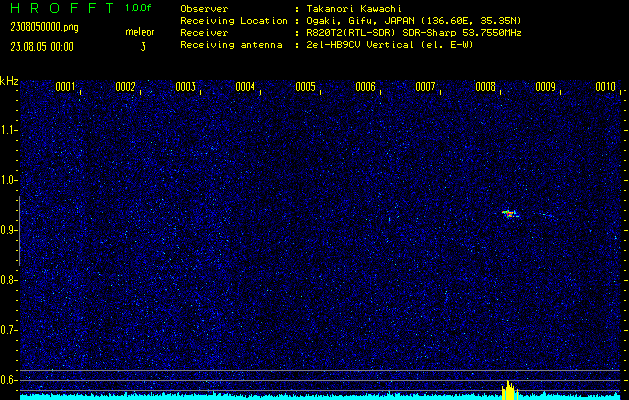
Task: Click time marker 0002
Action: (125, 87)
